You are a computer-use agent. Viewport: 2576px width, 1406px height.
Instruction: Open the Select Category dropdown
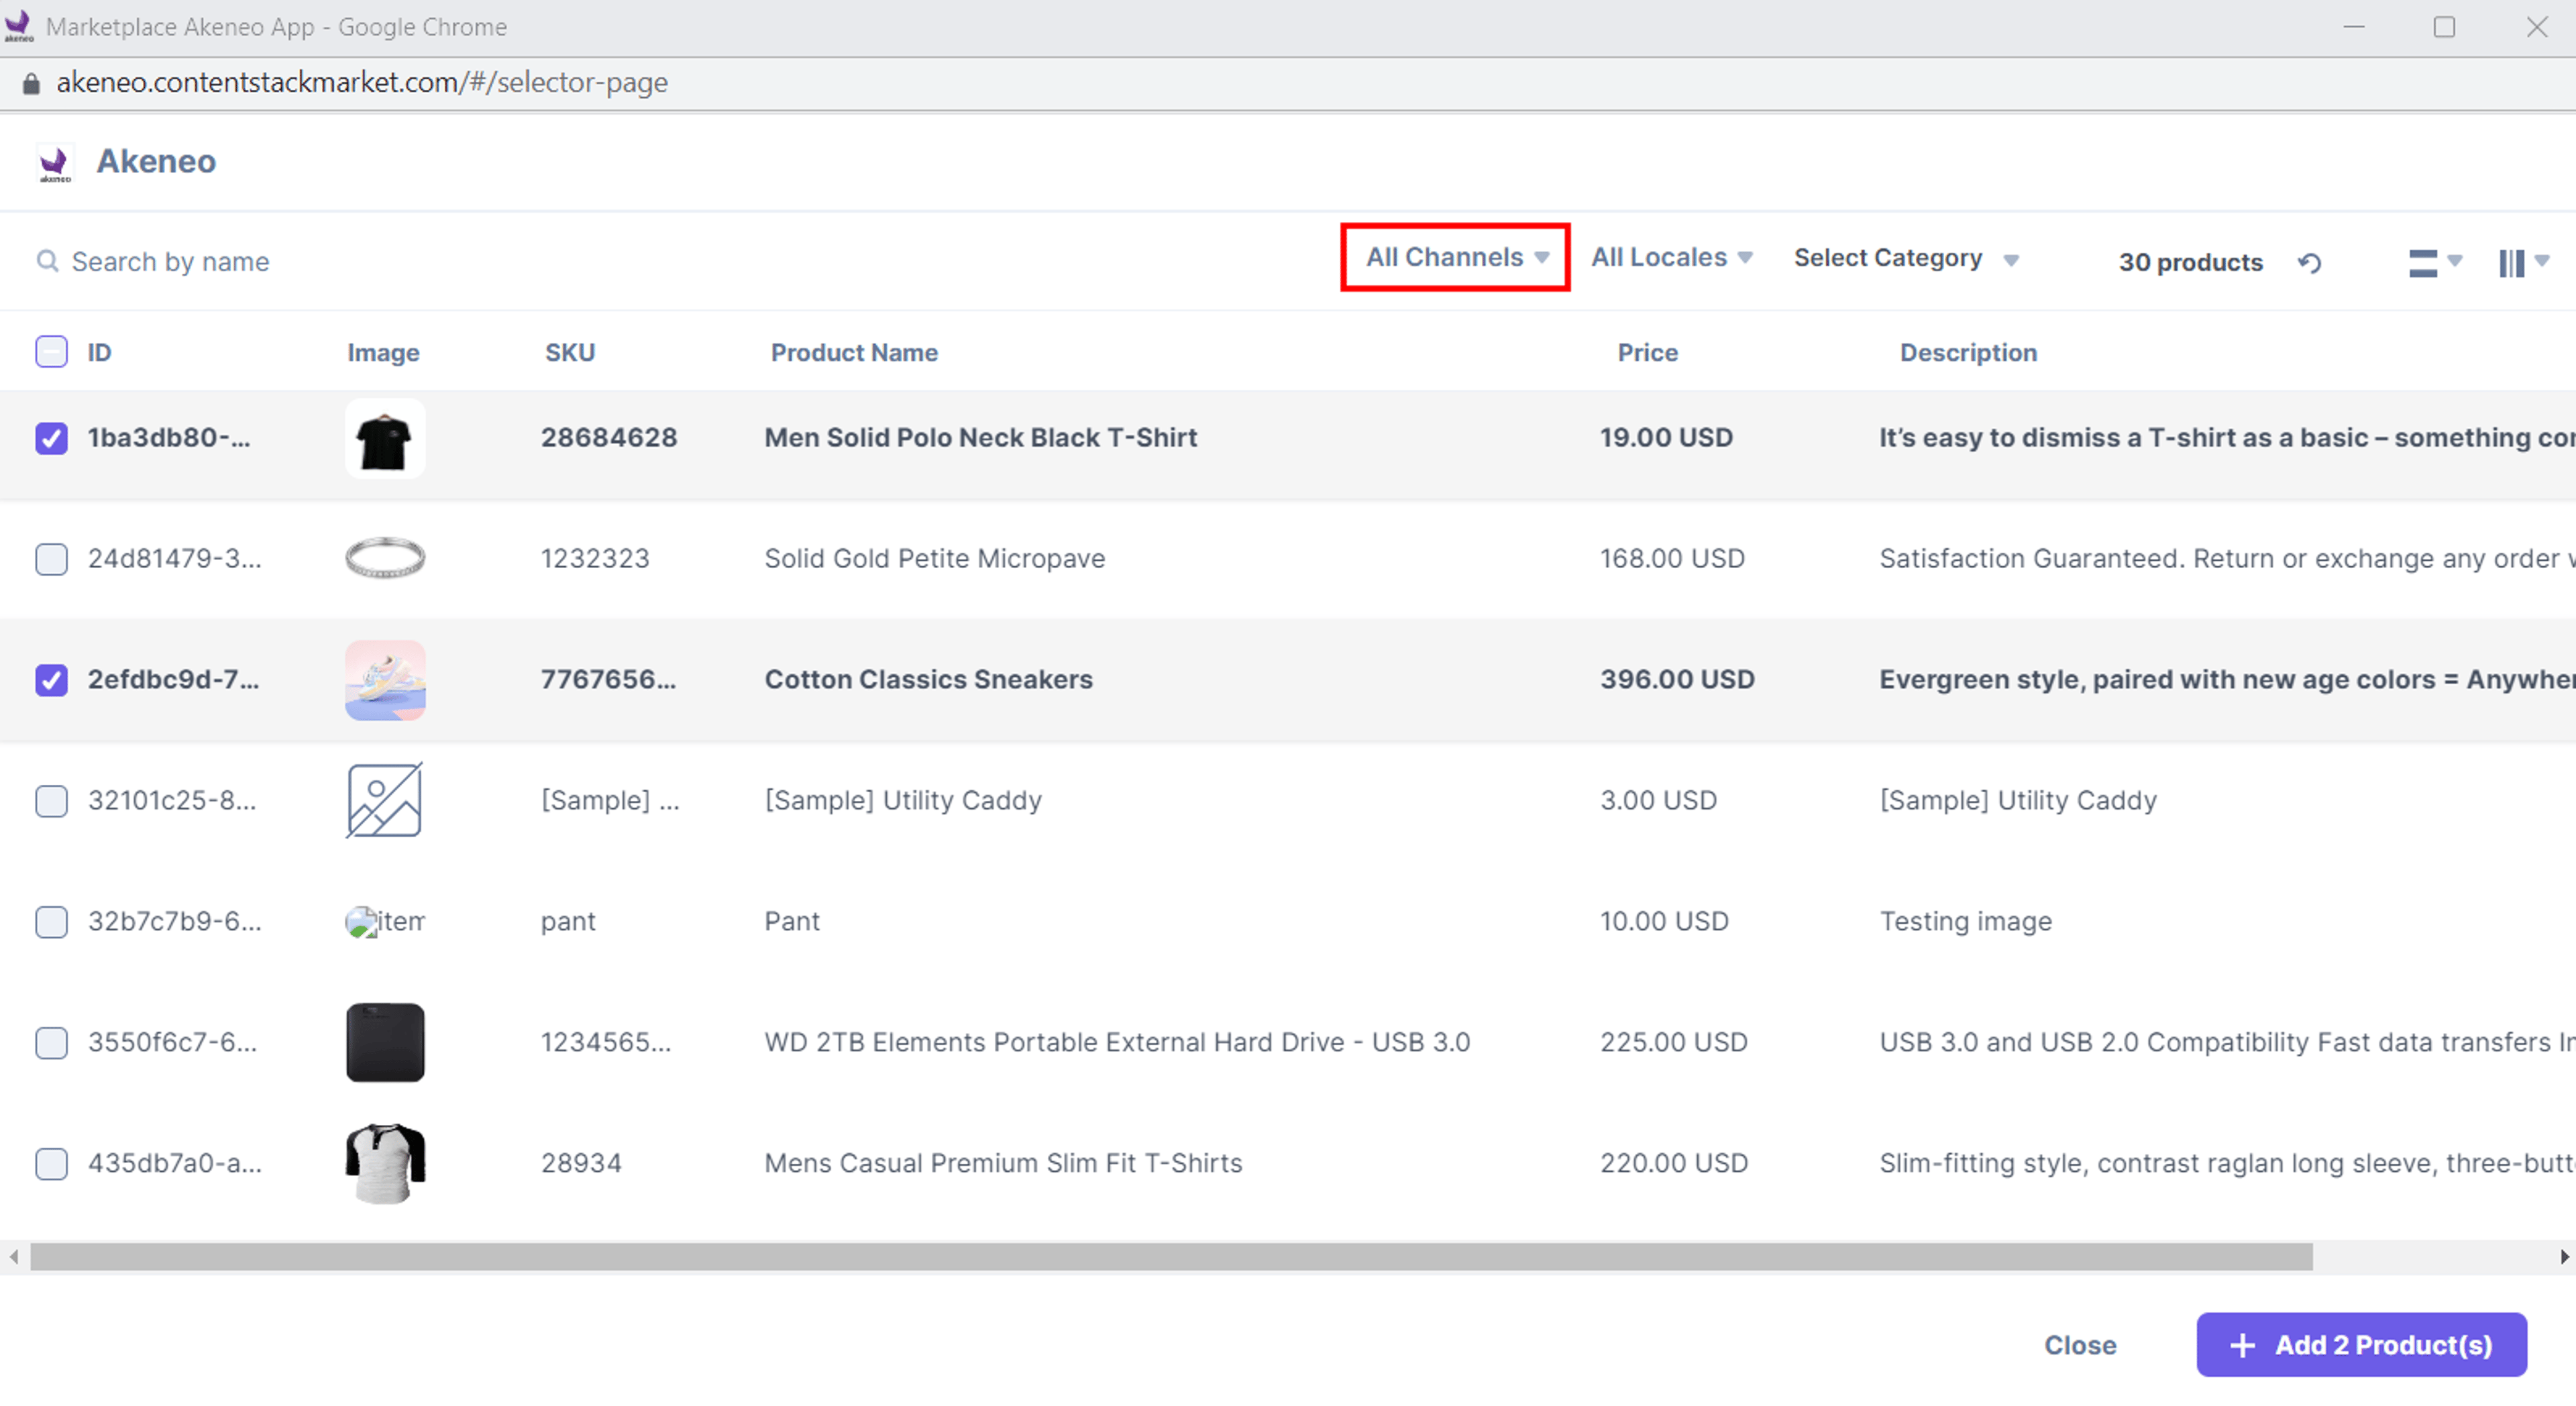pyautogui.click(x=1906, y=258)
